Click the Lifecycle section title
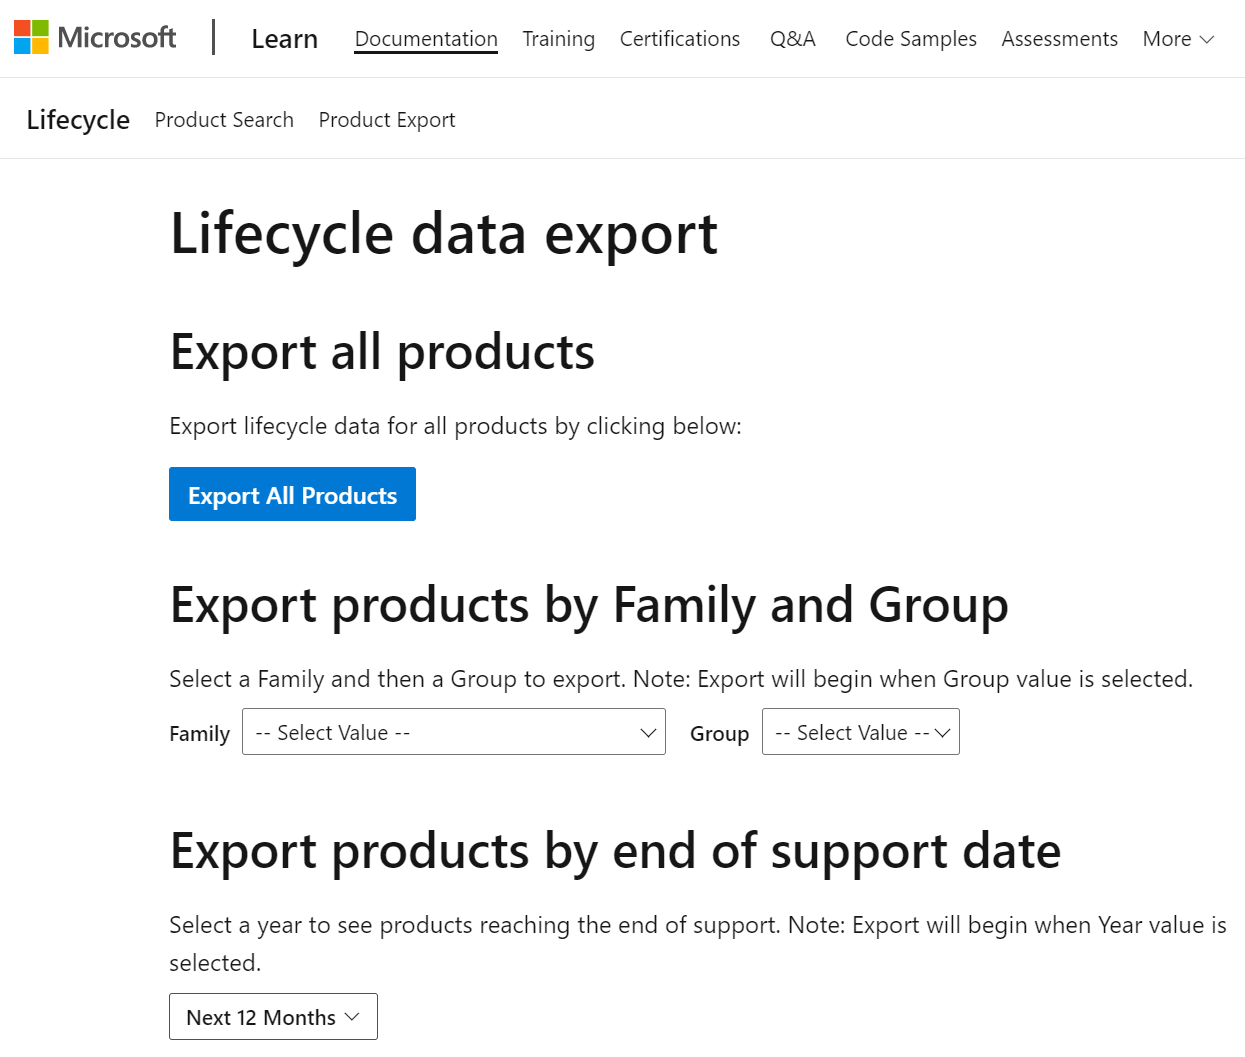Viewport: 1245px width, 1057px height. coord(78,120)
